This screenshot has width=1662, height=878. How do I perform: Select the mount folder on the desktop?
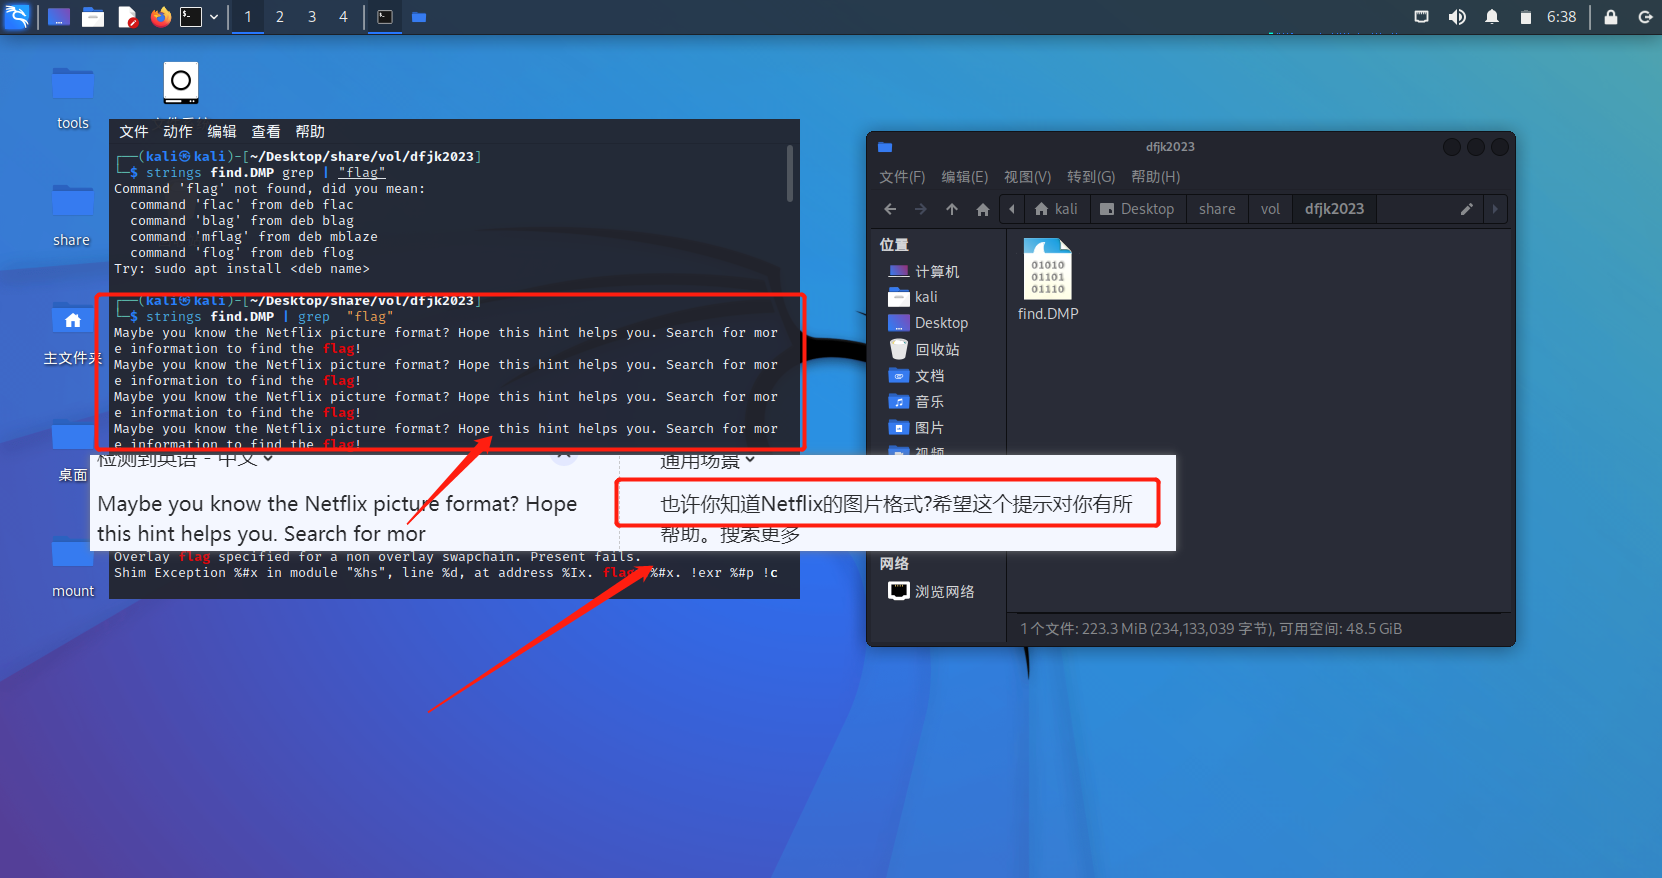[x=73, y=568]
